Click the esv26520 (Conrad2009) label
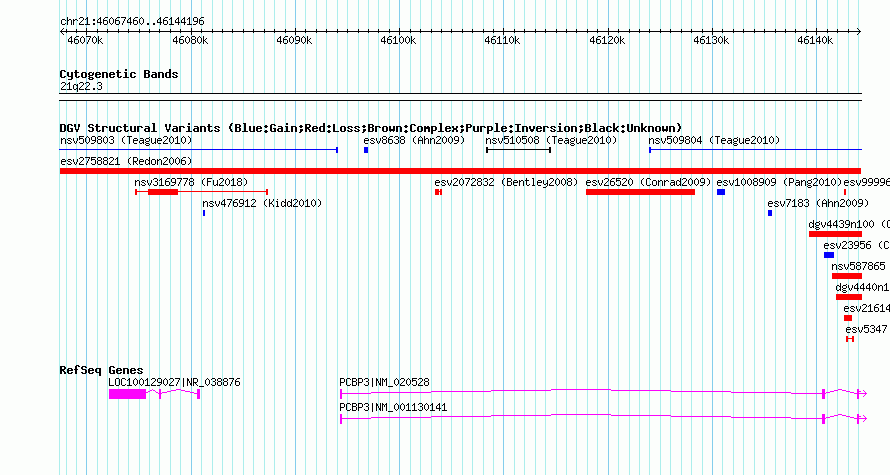The width and height of the screenshot is (890, 475). point(648,182)
